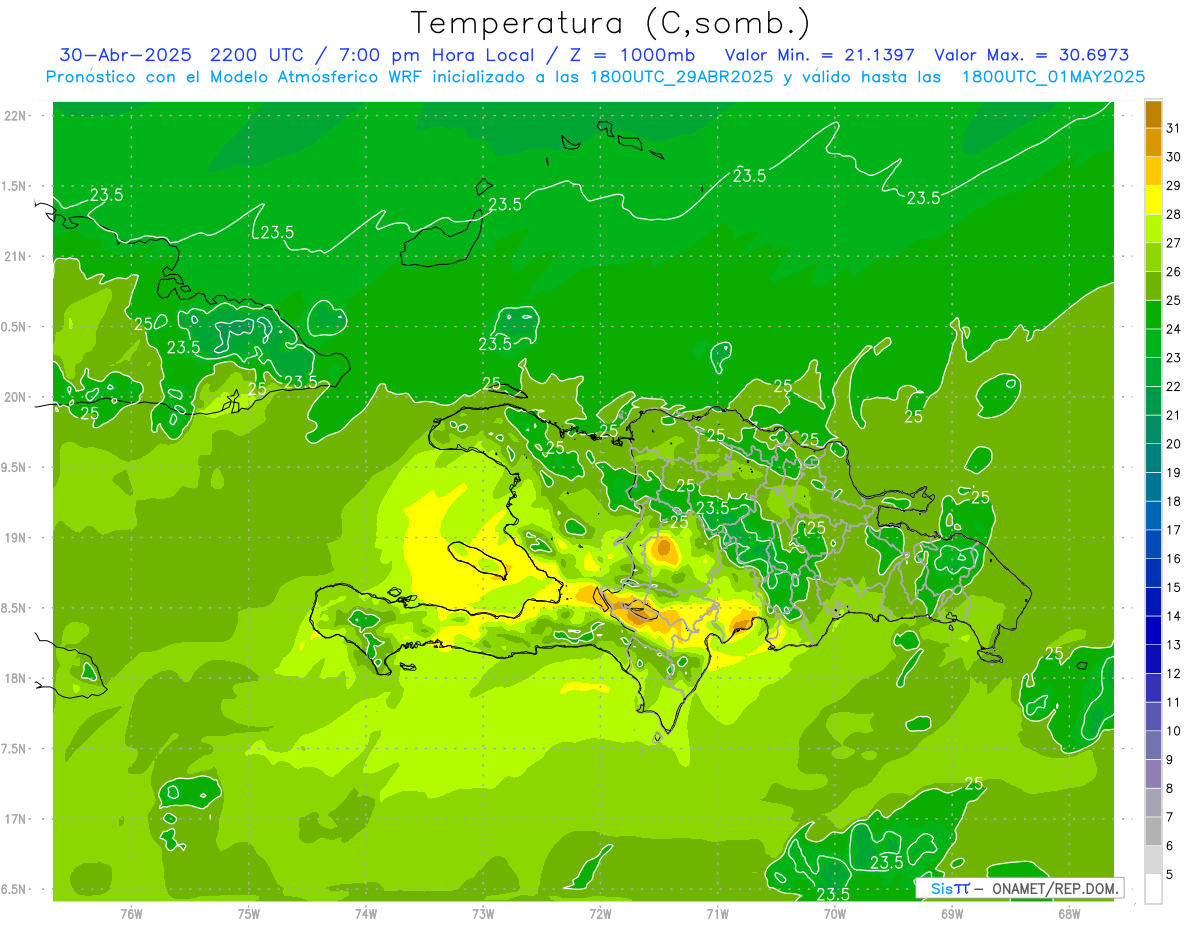Image resolution: width=1200 pixels, height=927 pixels.
Task: Click legend scale value 29
Action: (1173, 185)
